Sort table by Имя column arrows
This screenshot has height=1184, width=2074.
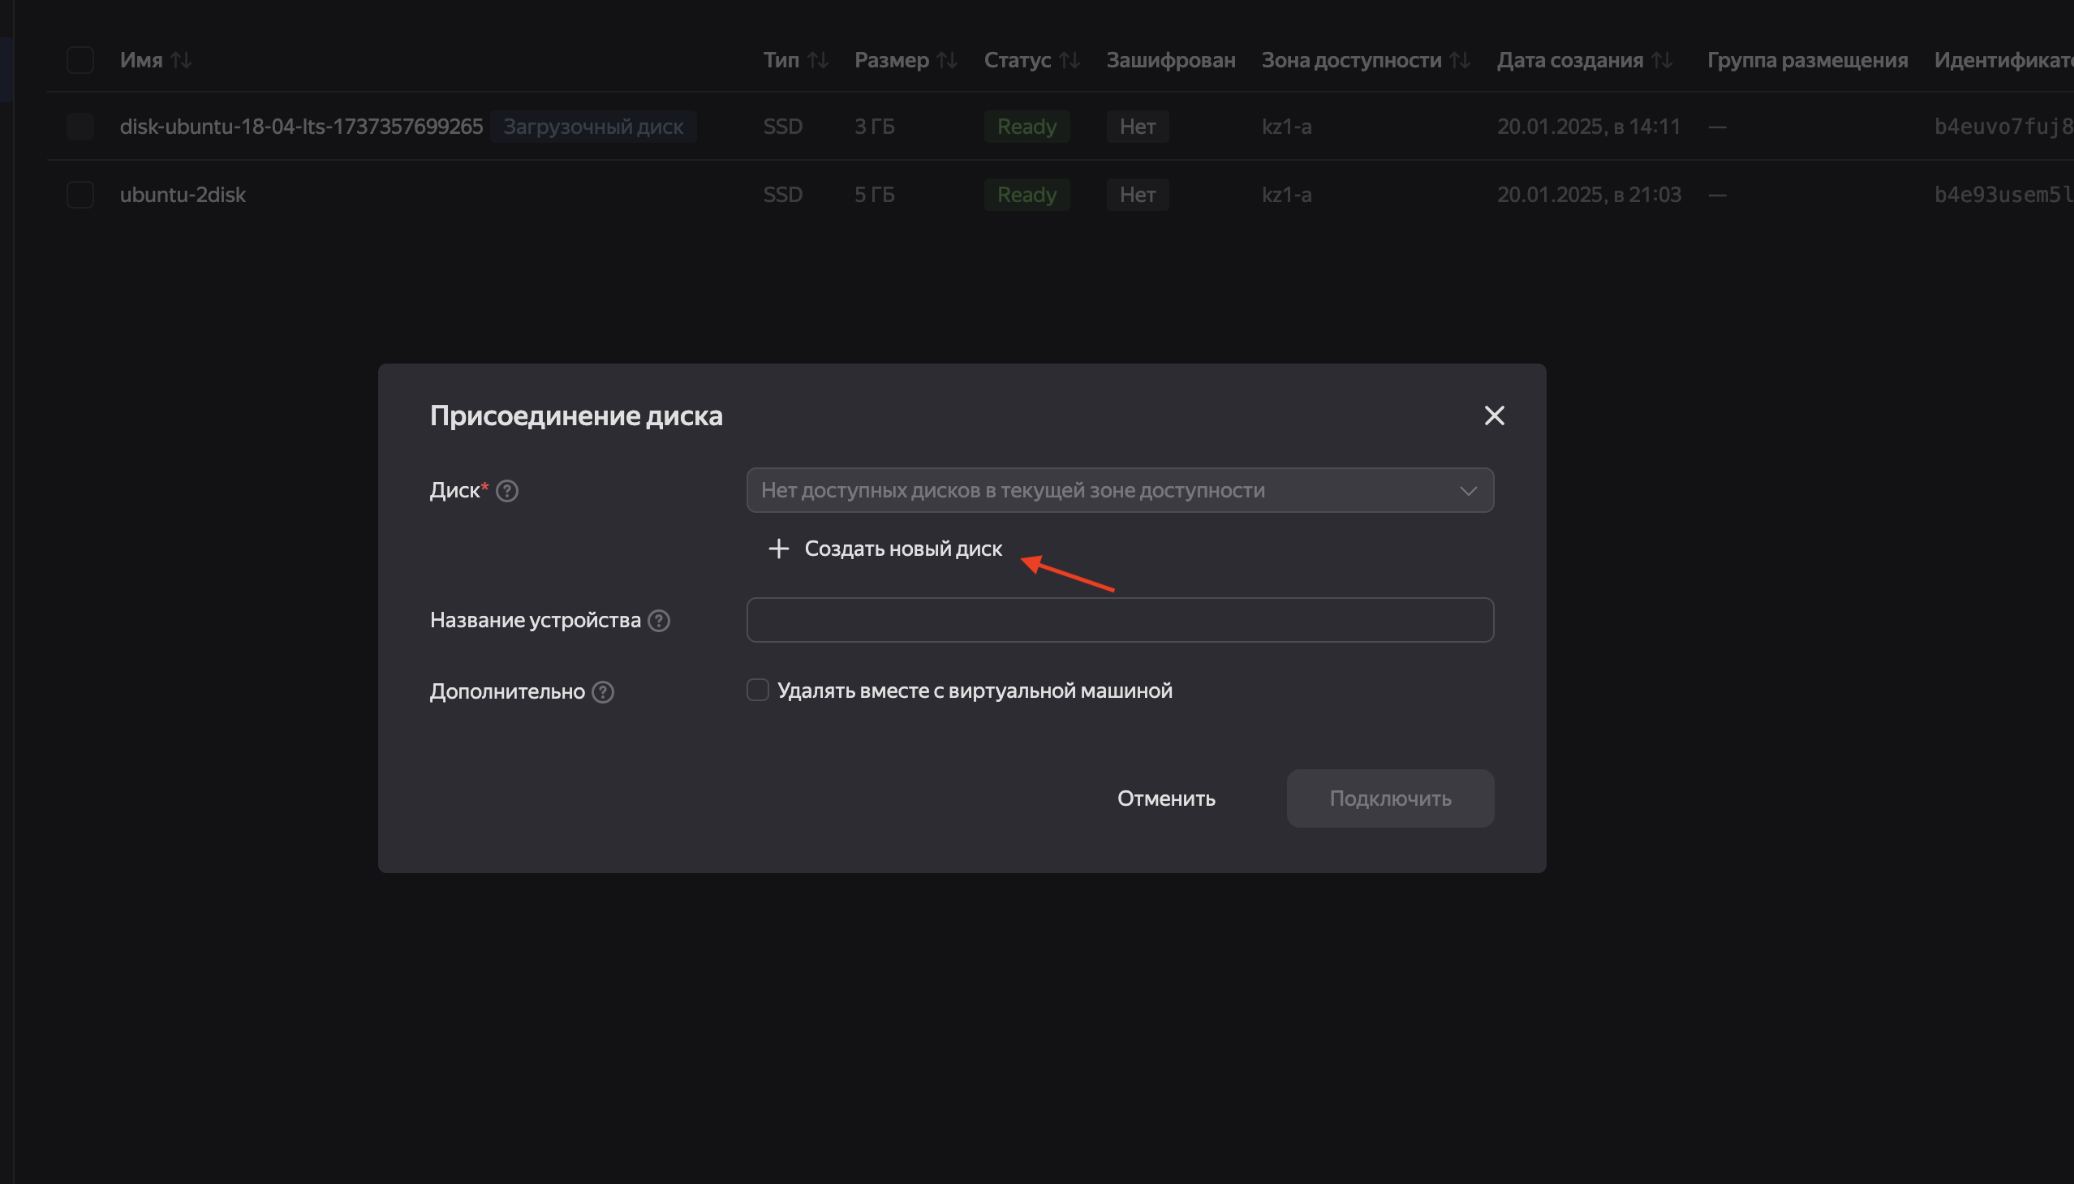(181, 60)
